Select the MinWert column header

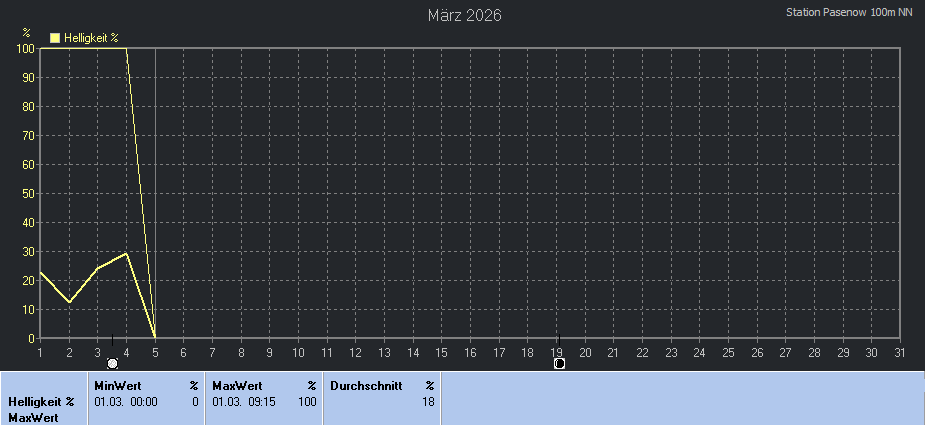(x=116, y=385)
